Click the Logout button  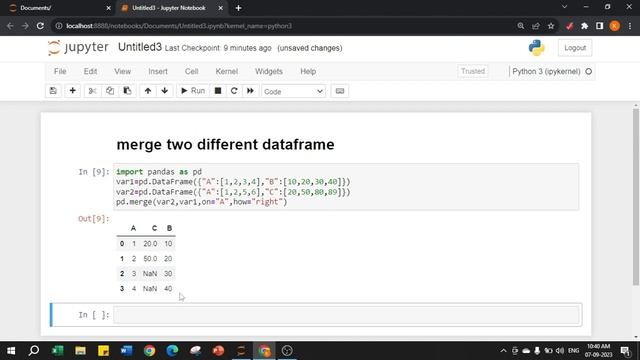(x=575, y=48)
